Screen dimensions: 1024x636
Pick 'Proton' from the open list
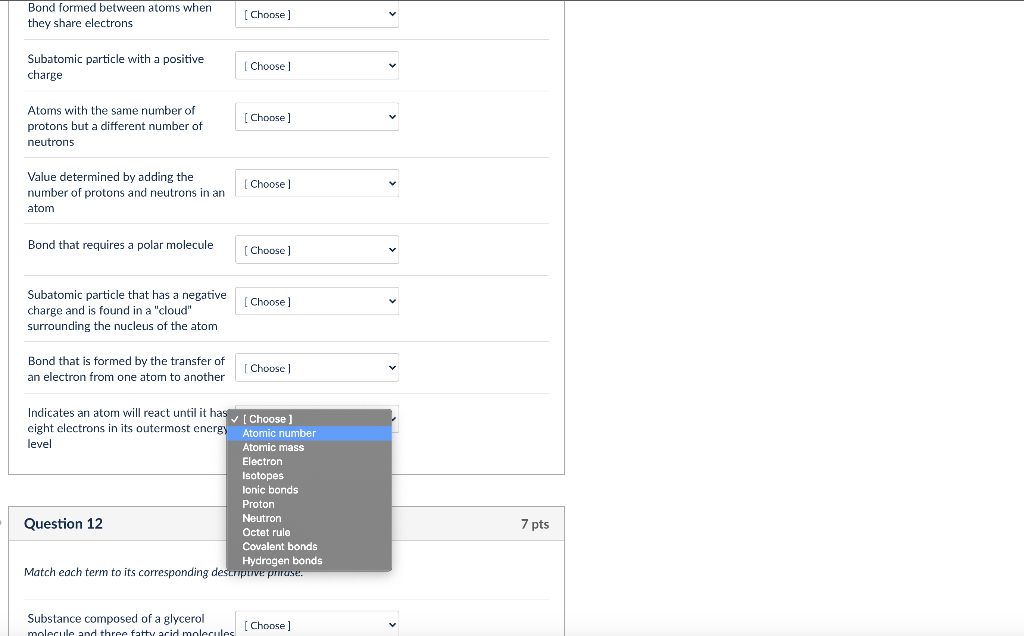pyautogui.click(x=309, y=504)
